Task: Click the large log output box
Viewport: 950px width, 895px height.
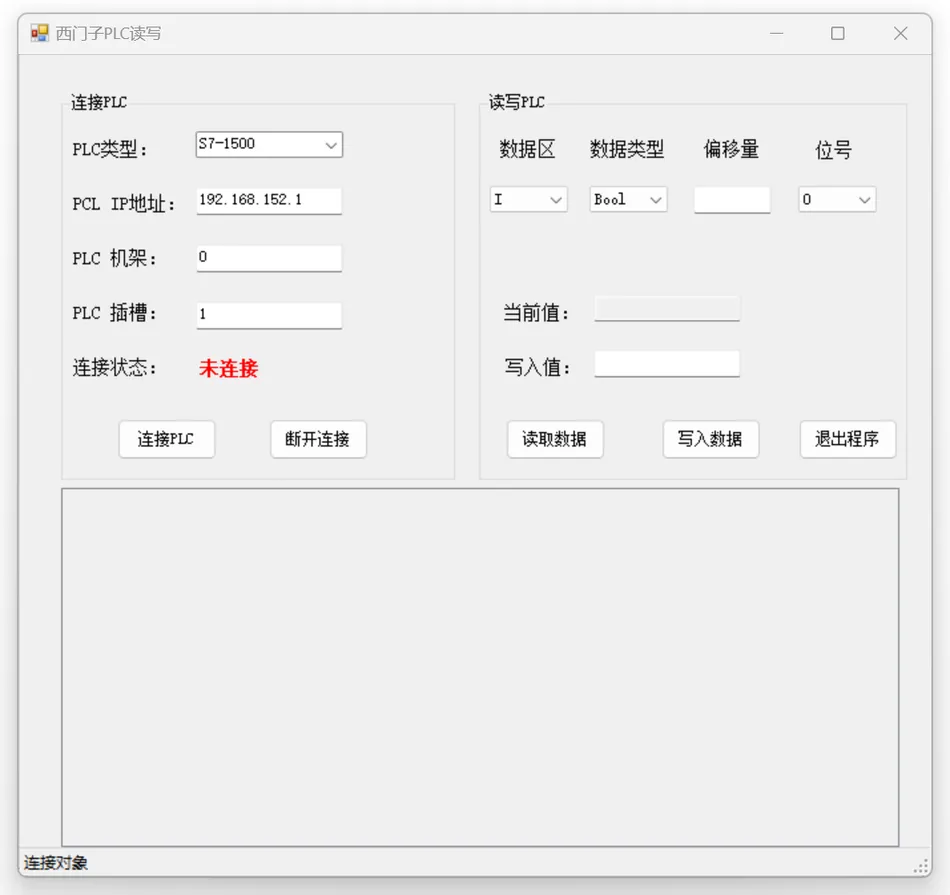Action: point(480,667)
